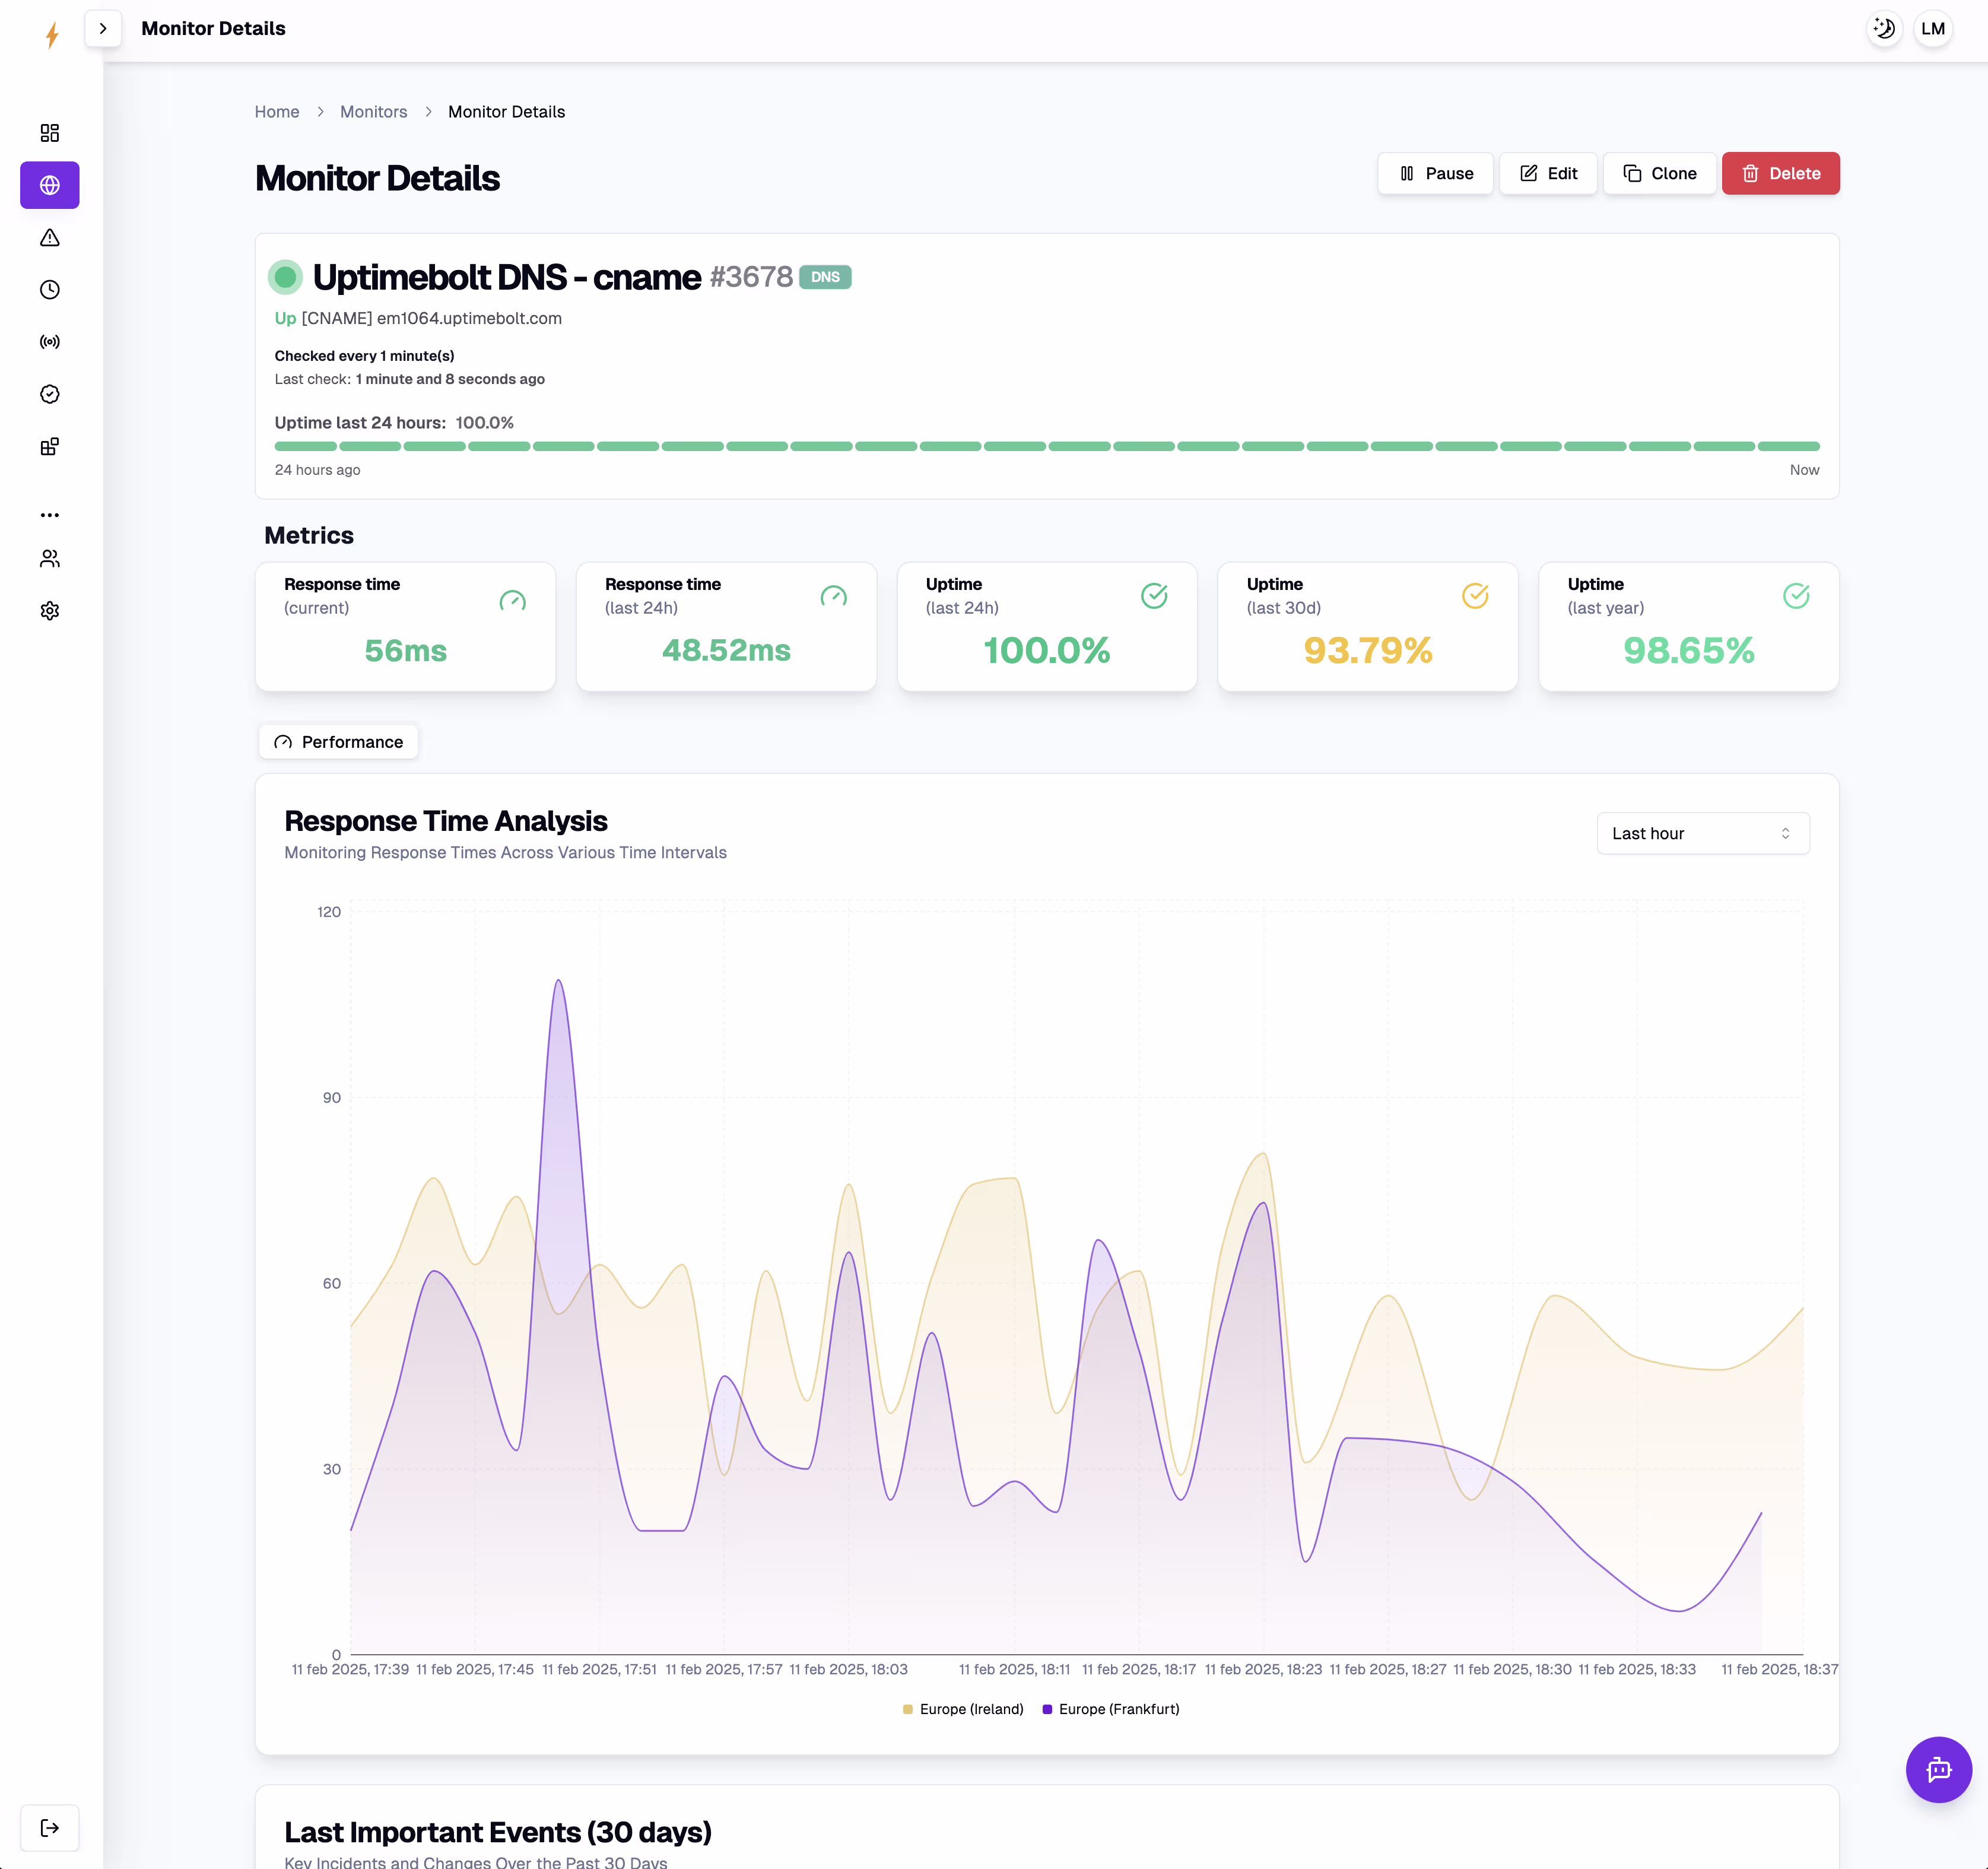Toggle the Europe (Ireland) chart series

[x=962, y=1709]
